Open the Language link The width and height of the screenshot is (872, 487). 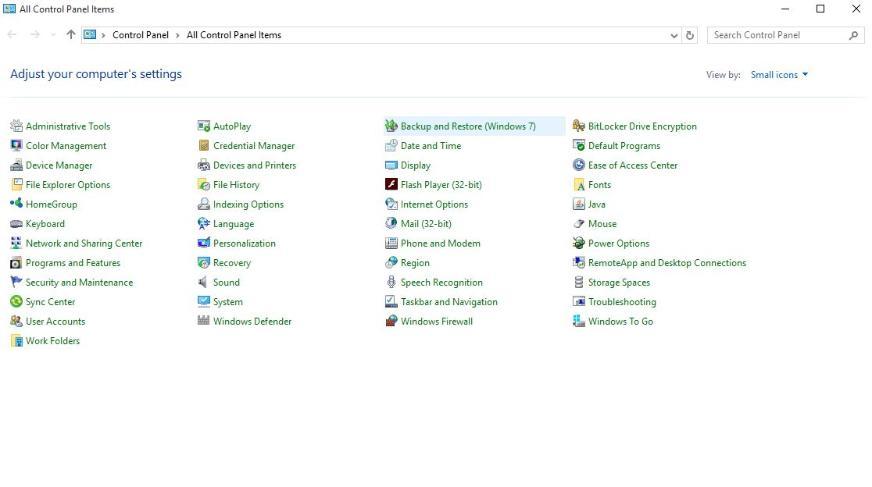tap(233, 223)
